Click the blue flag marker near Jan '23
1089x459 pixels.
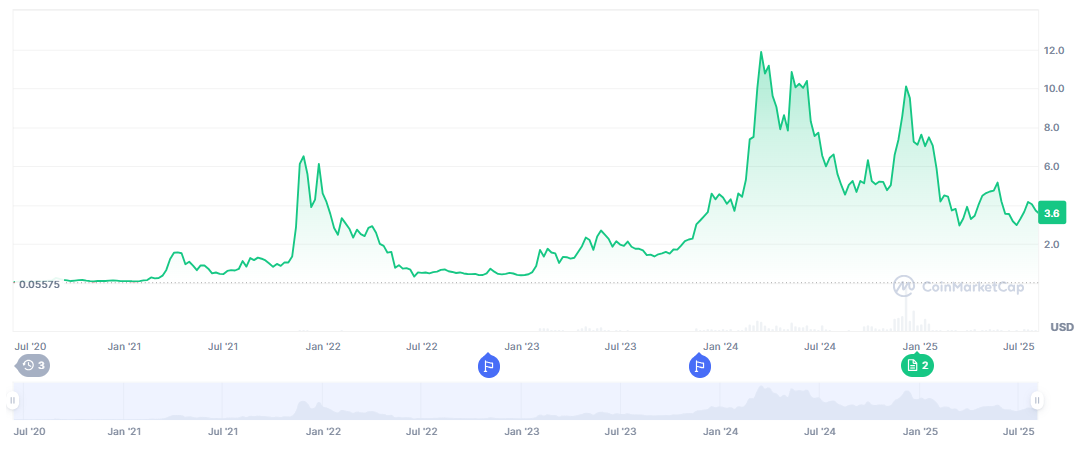tap(488, 366)
